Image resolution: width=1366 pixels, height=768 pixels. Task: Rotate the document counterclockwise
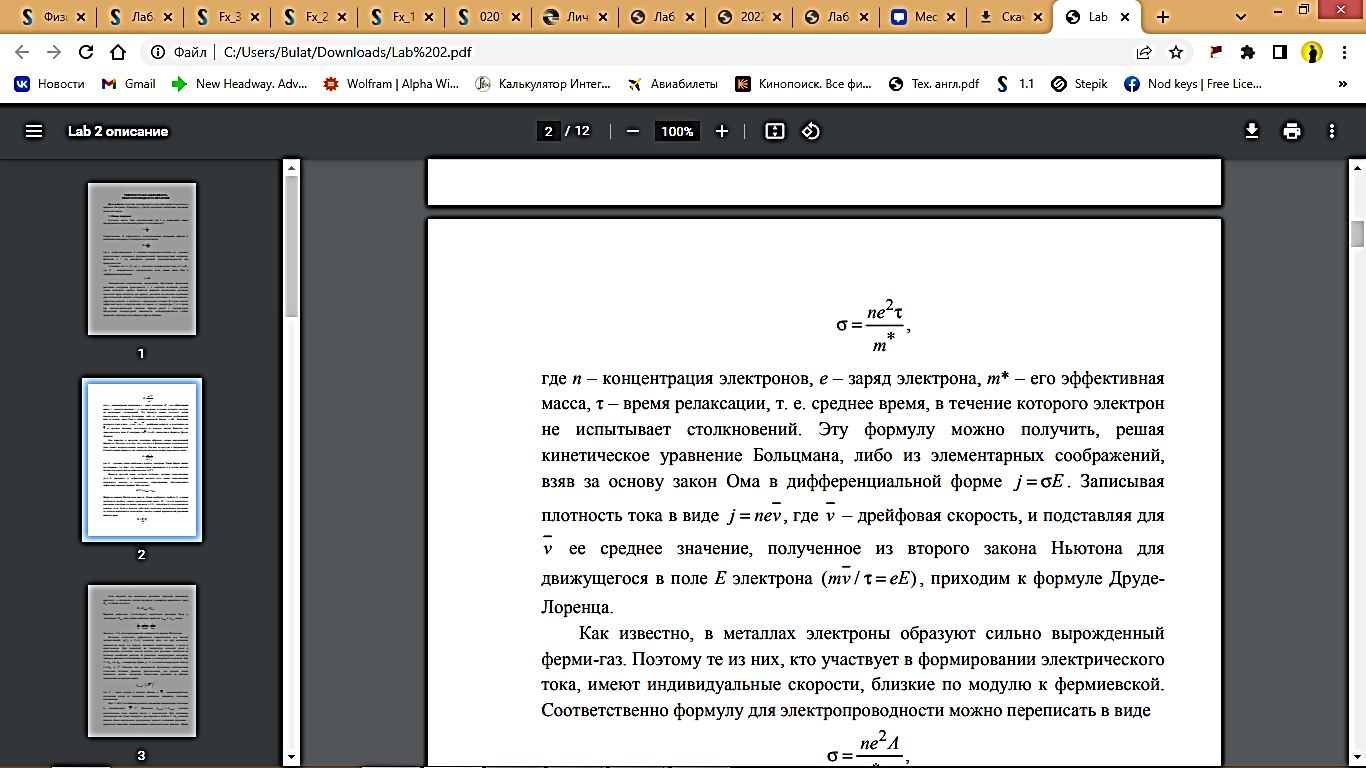(811, 131)
